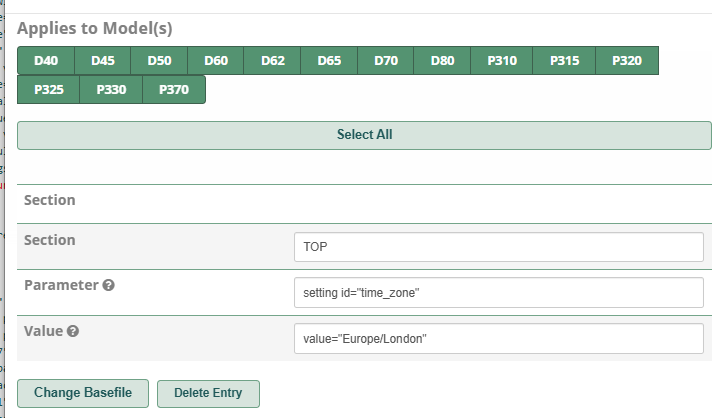Toggle the D40 model button
This screenshot has height=418, width=712.
(46, 60)
